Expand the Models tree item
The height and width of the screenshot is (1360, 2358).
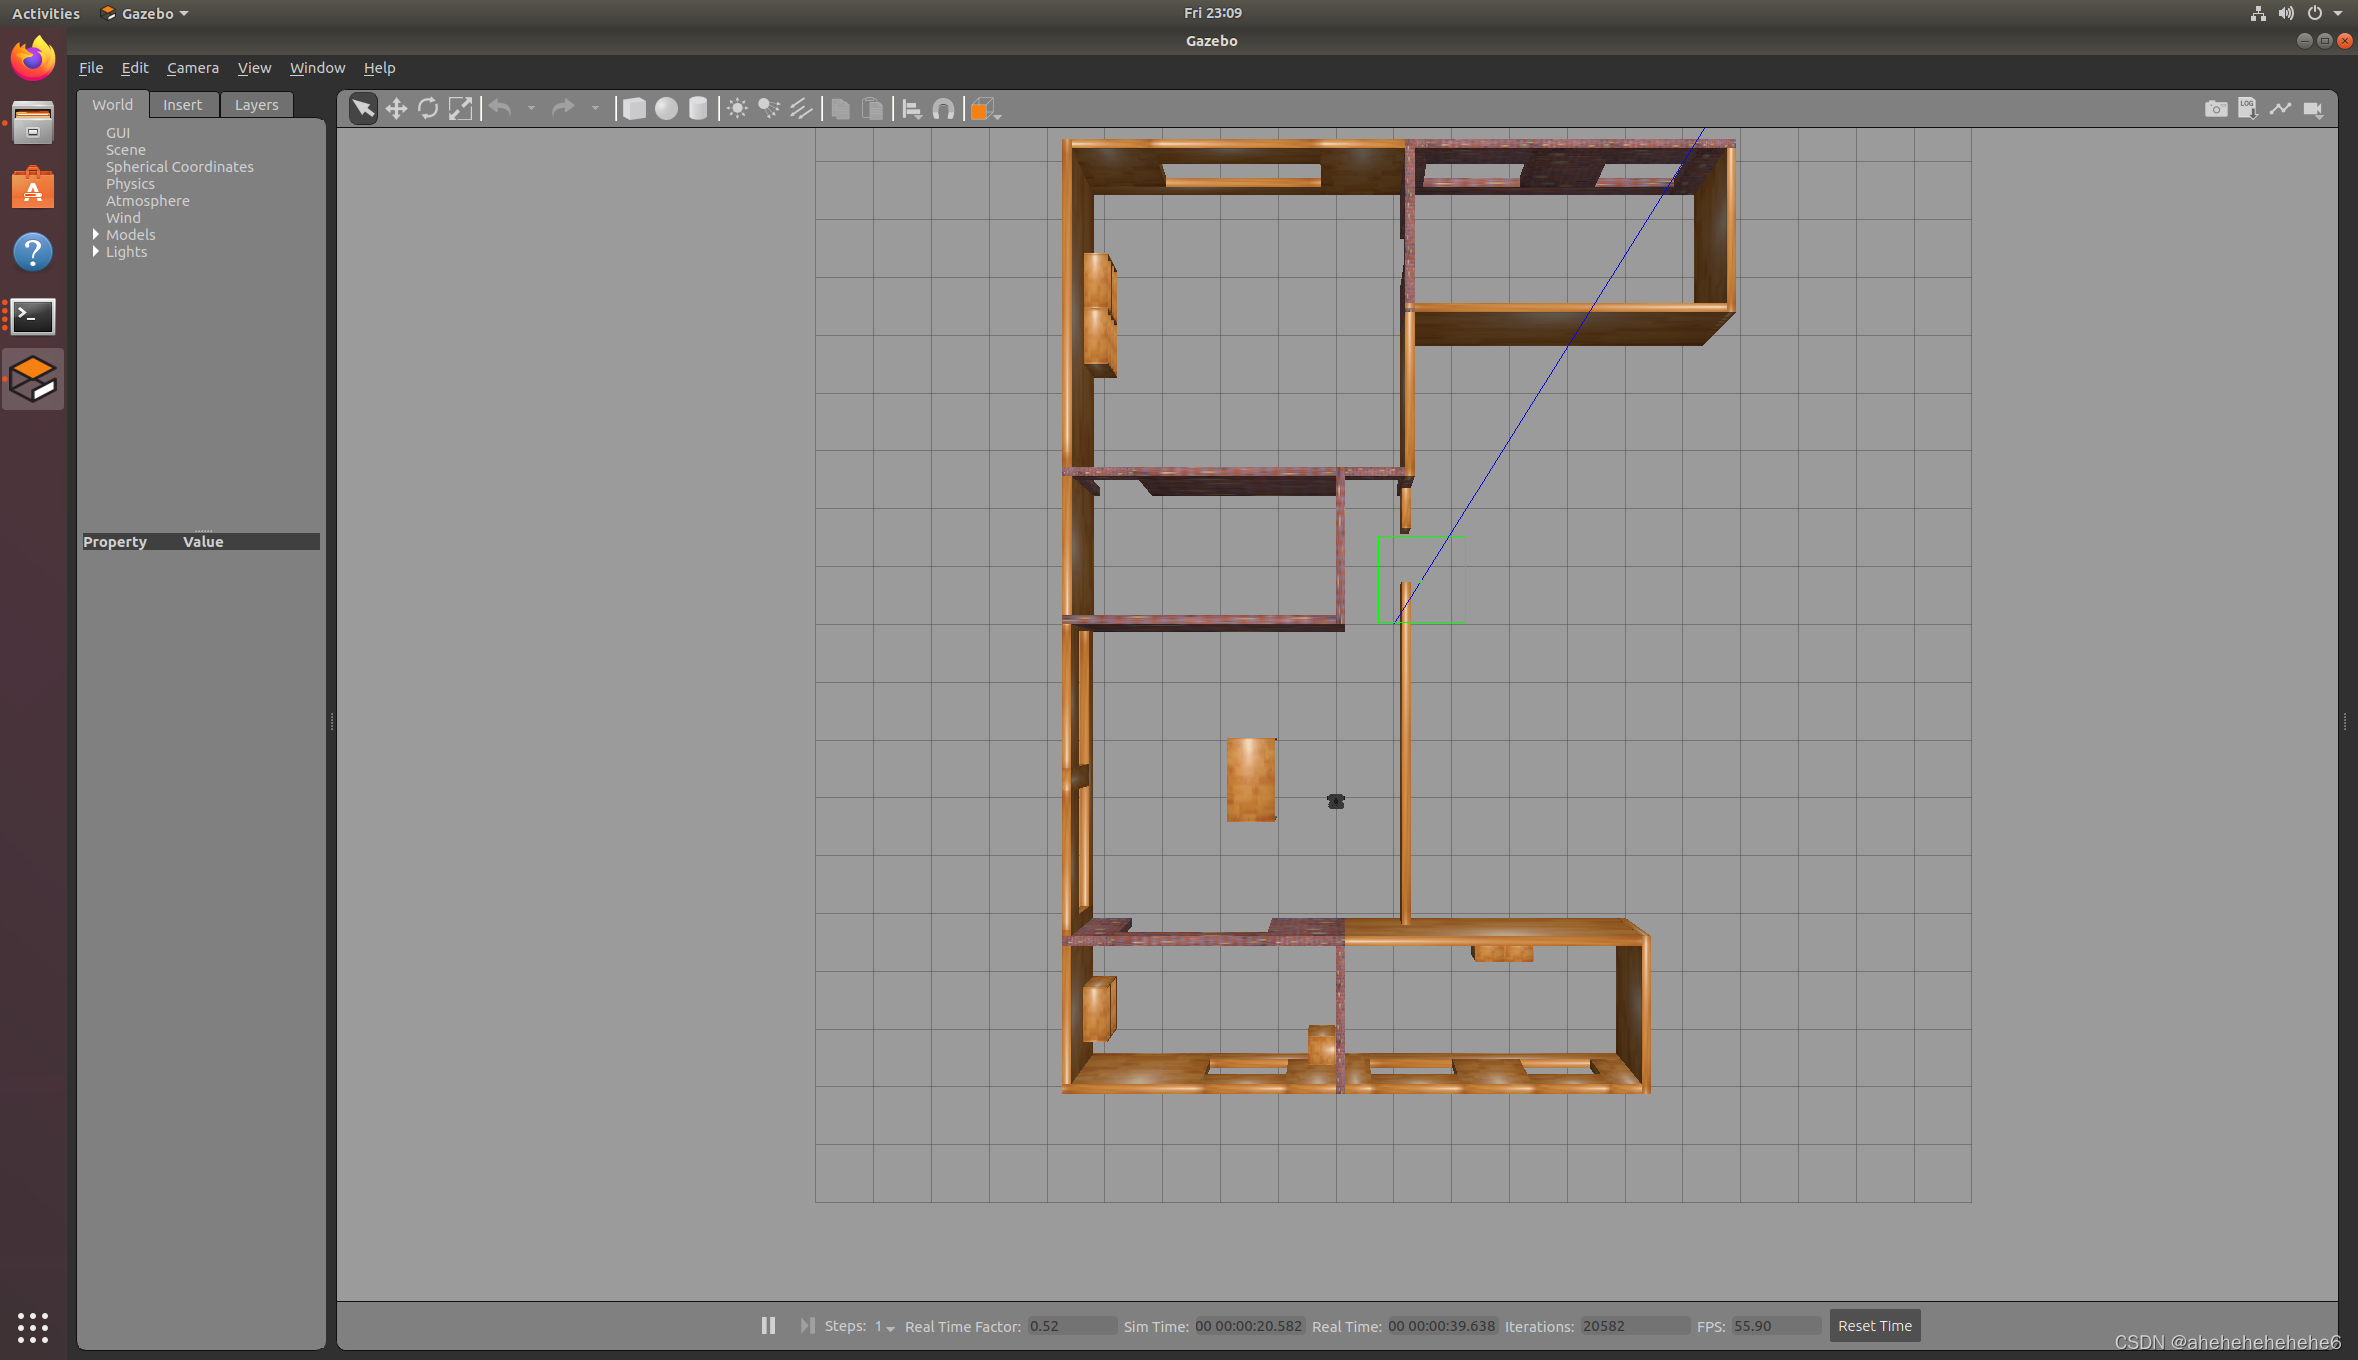(x=96, y=234)
